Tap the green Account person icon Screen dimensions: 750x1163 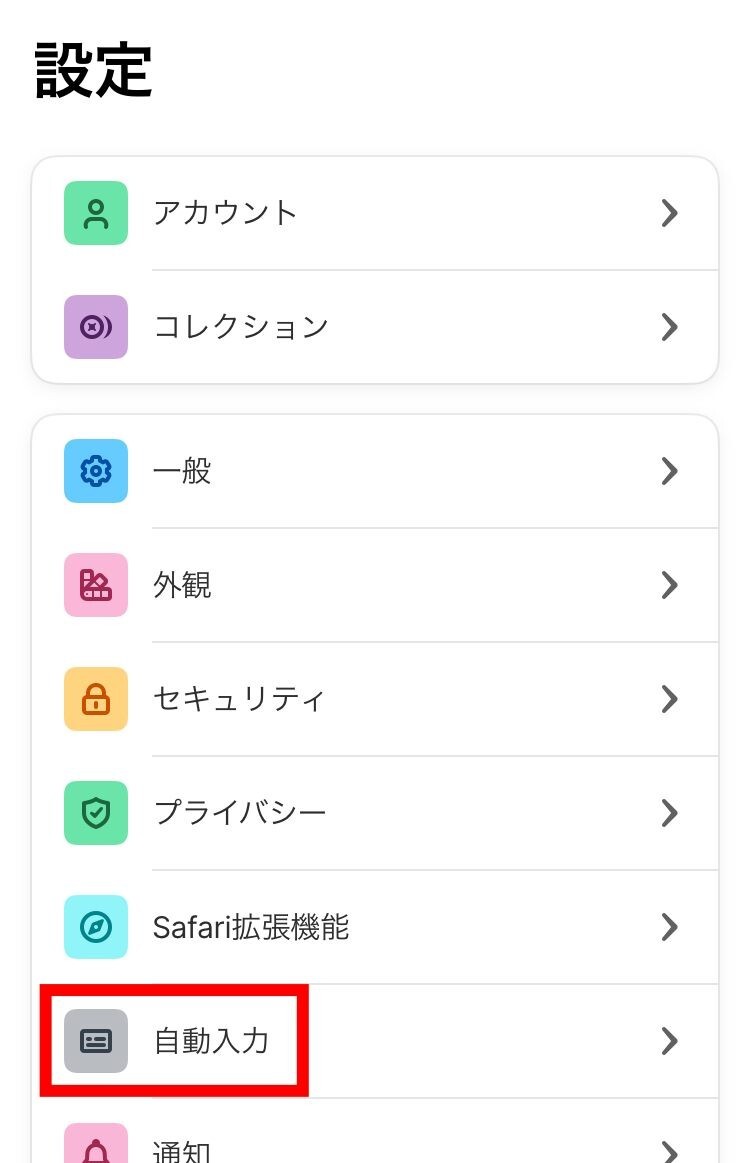pyautogui.click(x=96, y=213)
